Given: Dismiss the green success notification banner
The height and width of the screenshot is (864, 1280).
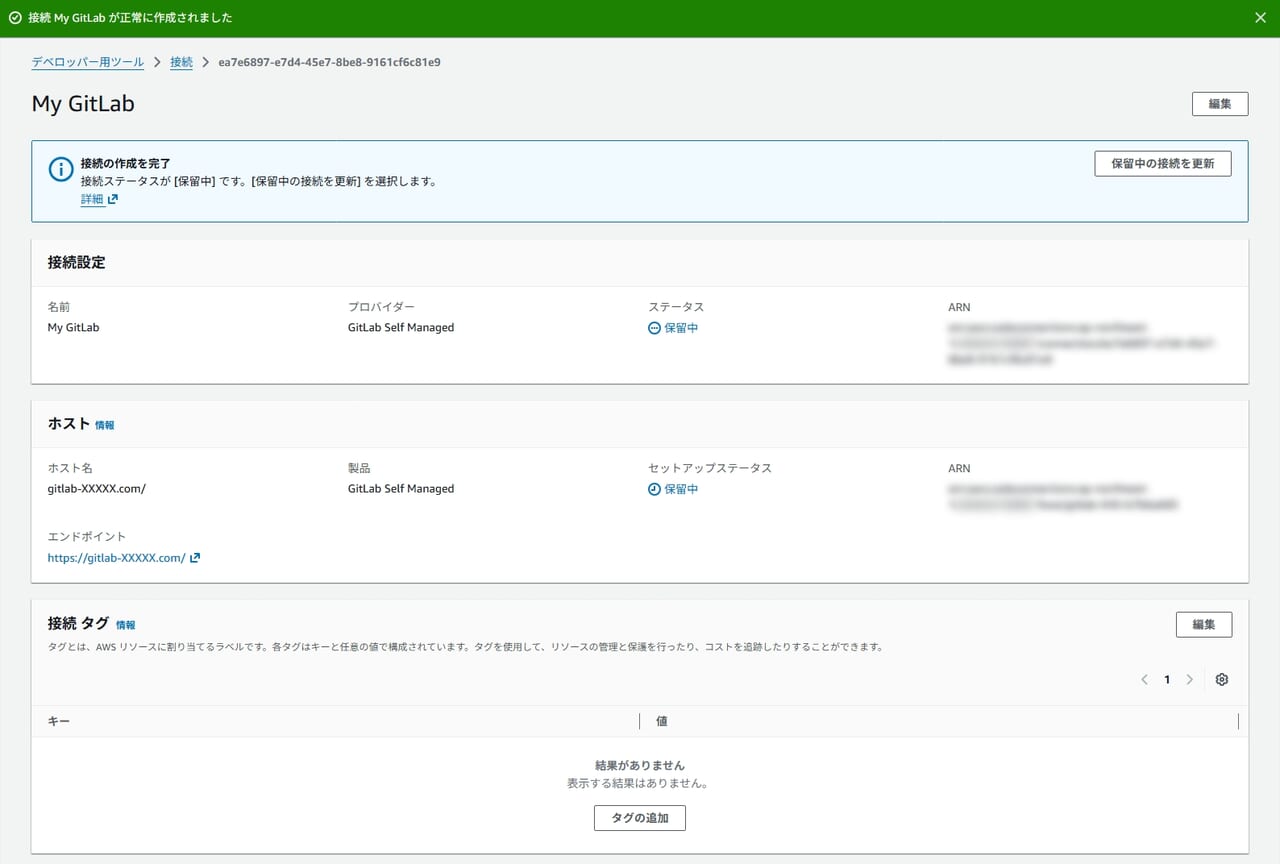Looking at the screenshot, I should coord(1260,18).
